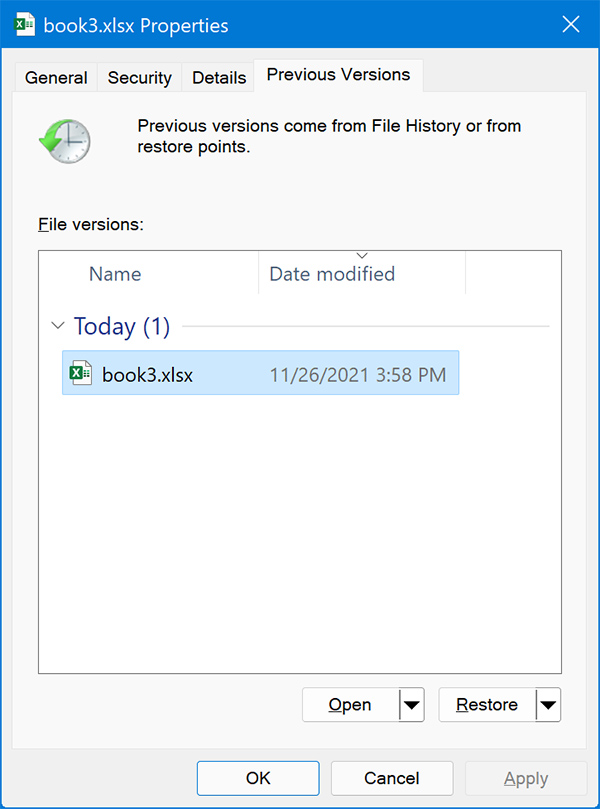Open the dropdown arrow beside the Open button
Image resolution: width=600 pixels, height=809 pixels.
(x=412, y=704)
